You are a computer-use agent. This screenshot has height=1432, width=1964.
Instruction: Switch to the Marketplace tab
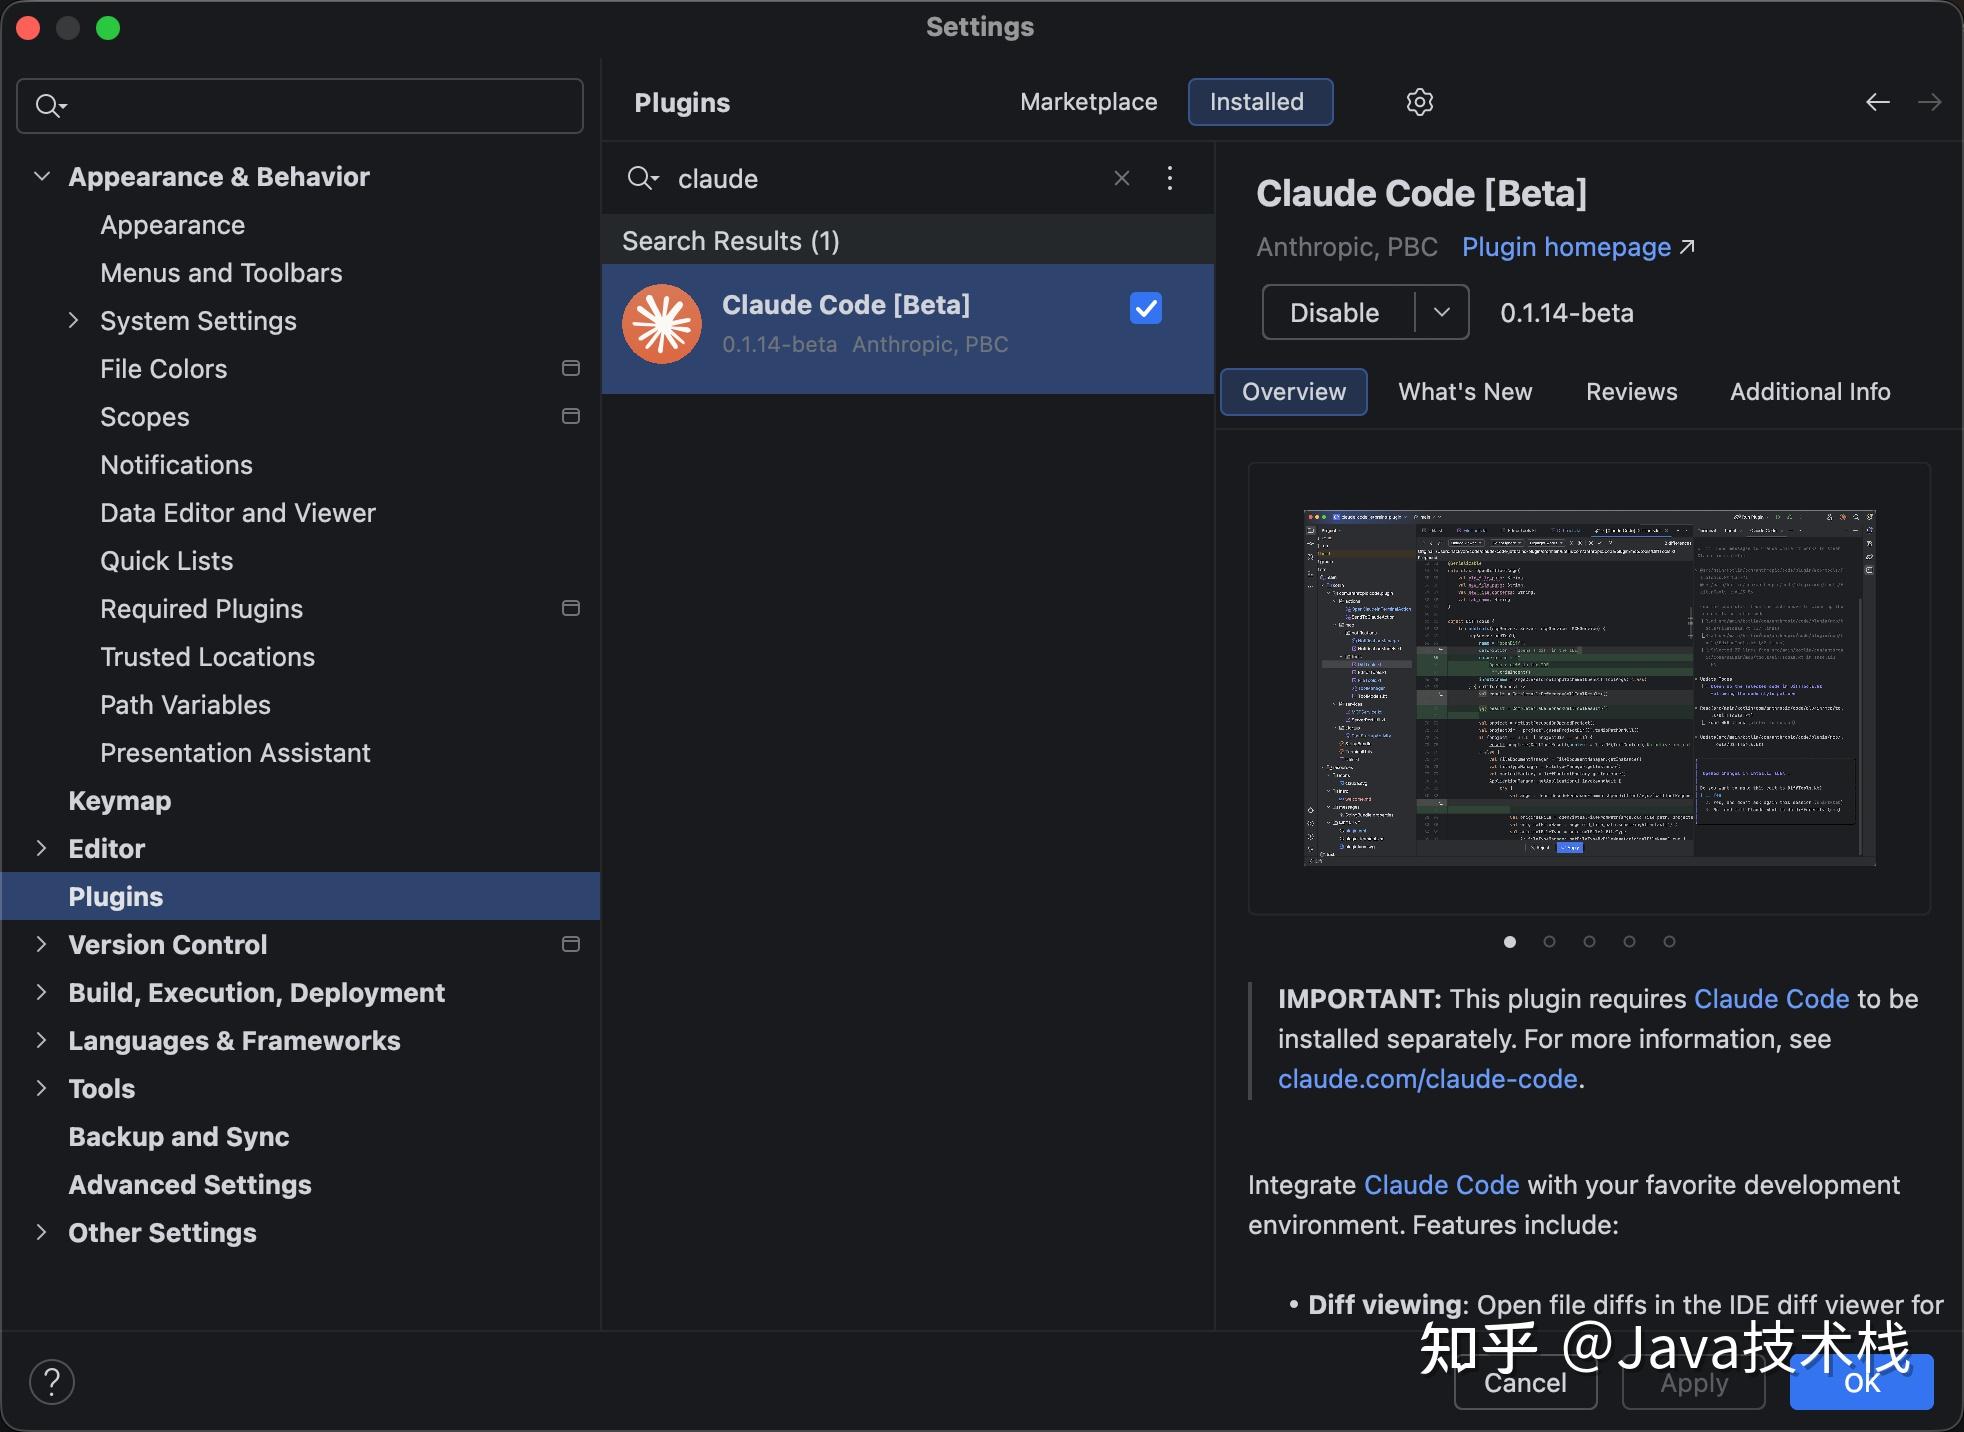click(x=1088, y=102)
